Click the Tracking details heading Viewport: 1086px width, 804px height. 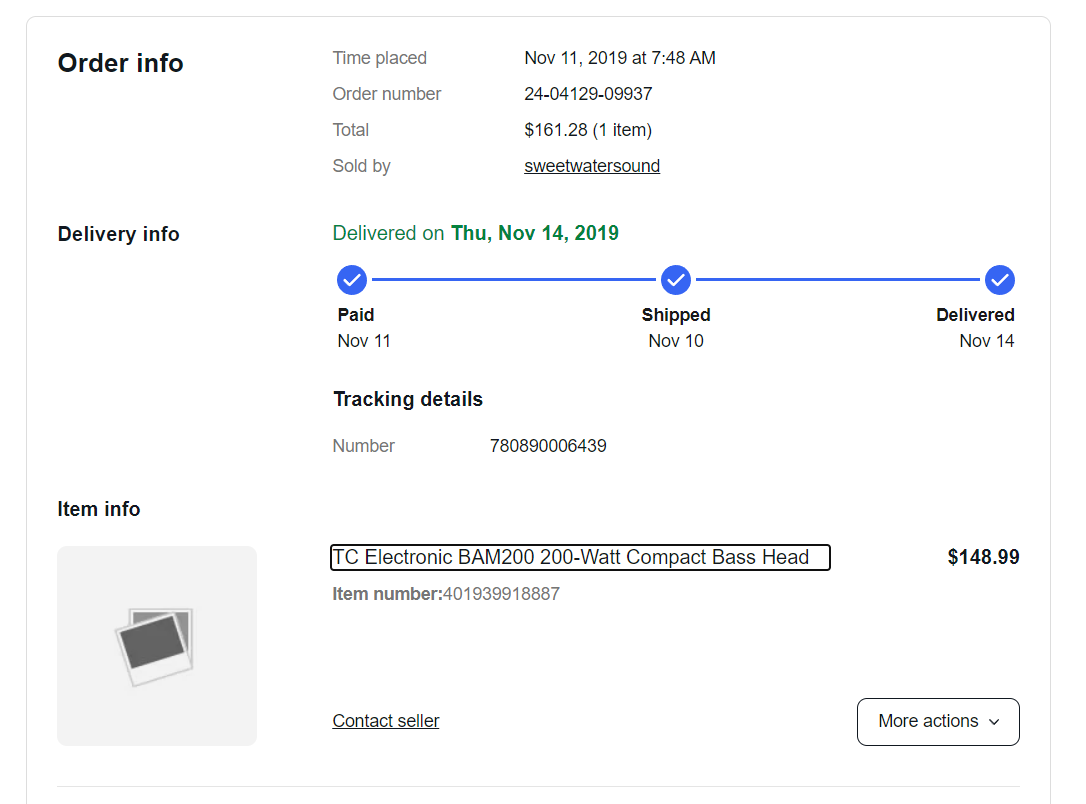point(408,400)
